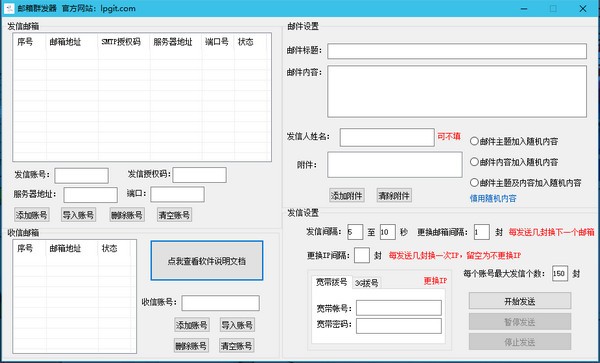Click 状态 column header in sender table
Screen dimensions: 600x363
coord(250,42)
